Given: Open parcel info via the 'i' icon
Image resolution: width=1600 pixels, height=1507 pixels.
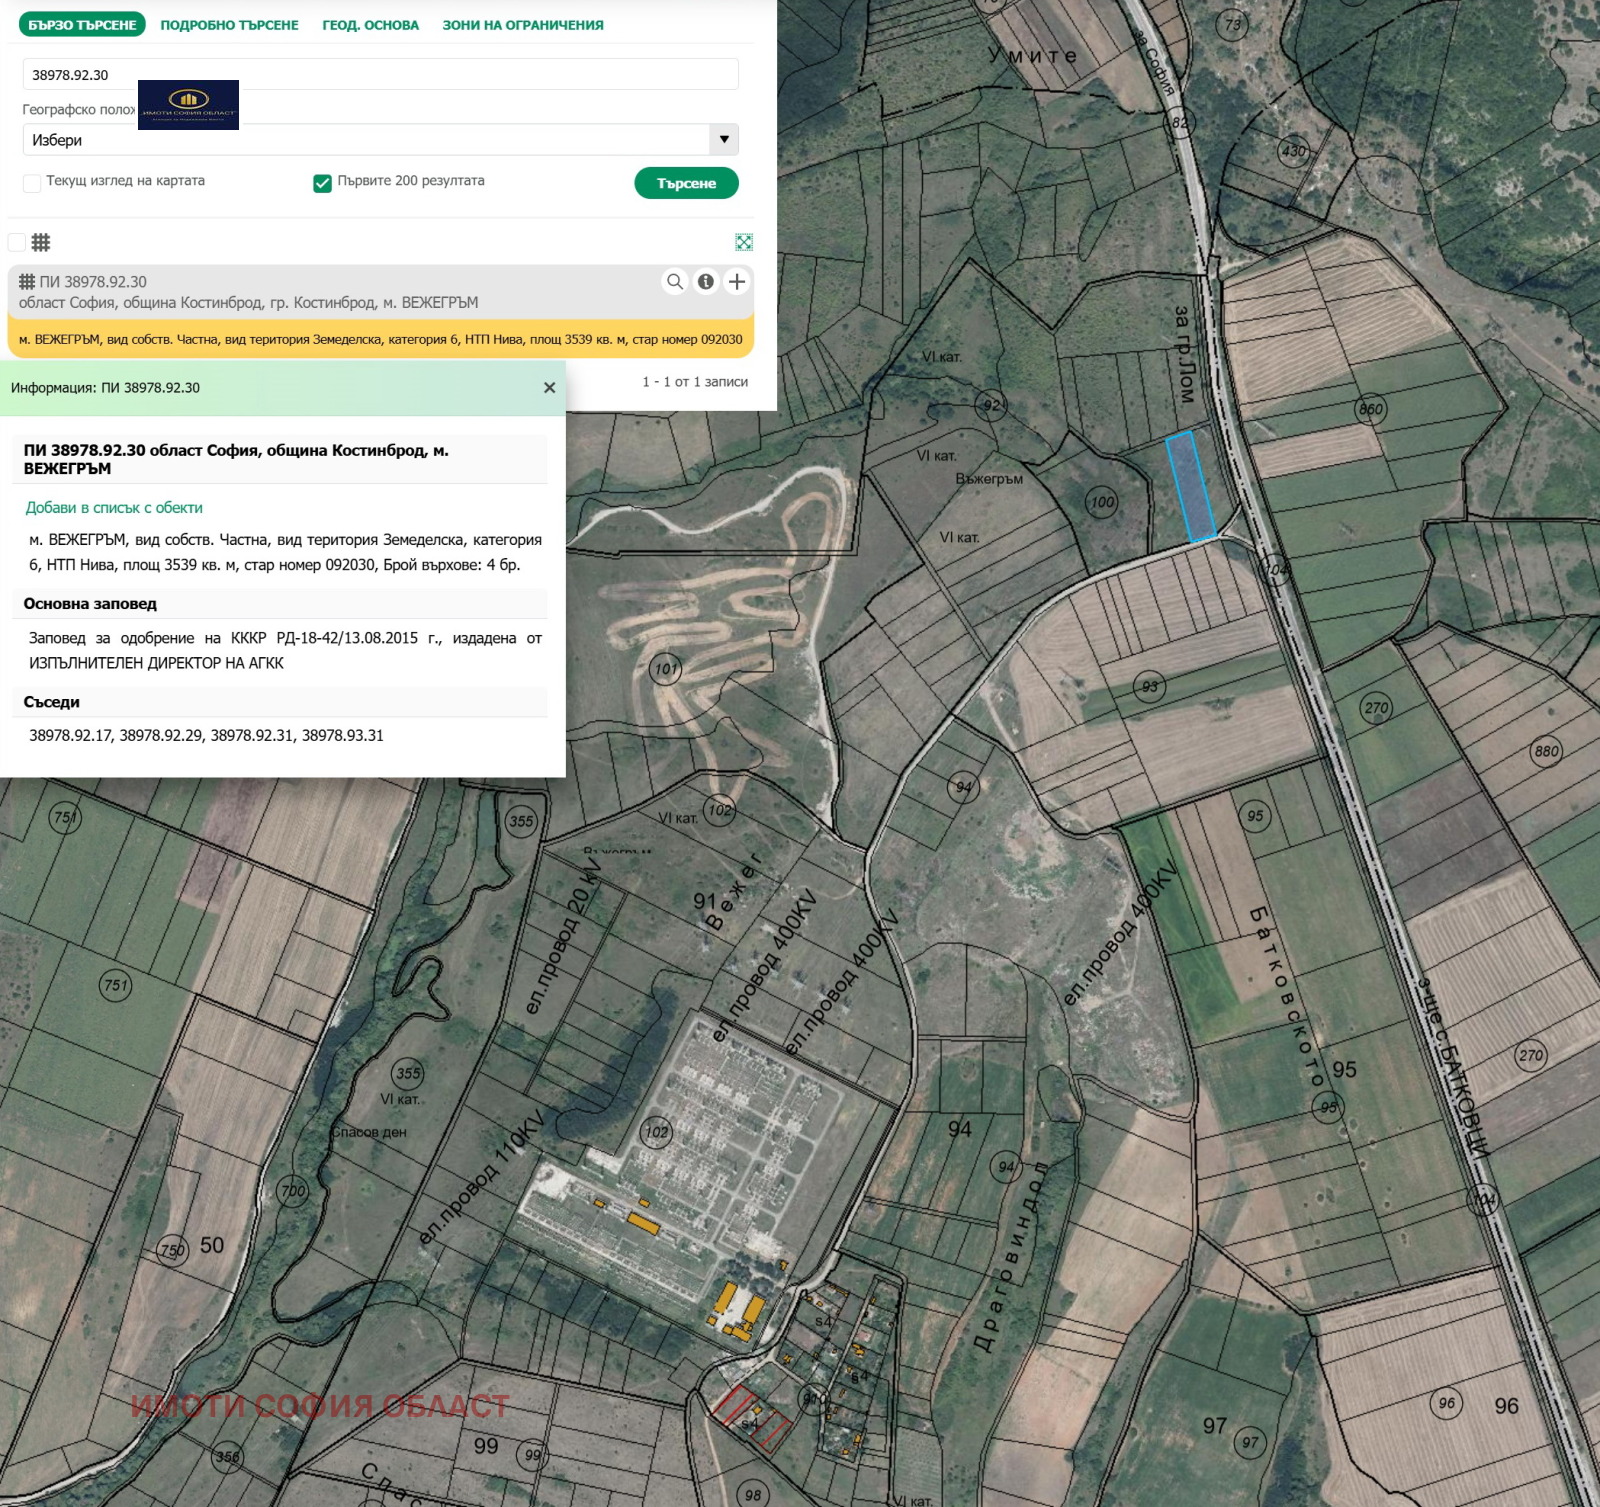Looking at the screenshot, I should [x=706, y=282].
